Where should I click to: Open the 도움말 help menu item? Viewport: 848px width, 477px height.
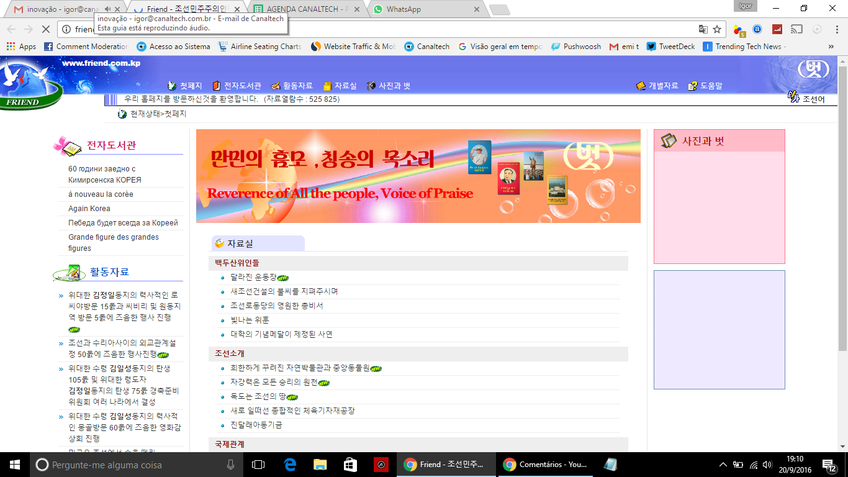tap(705, 85)
